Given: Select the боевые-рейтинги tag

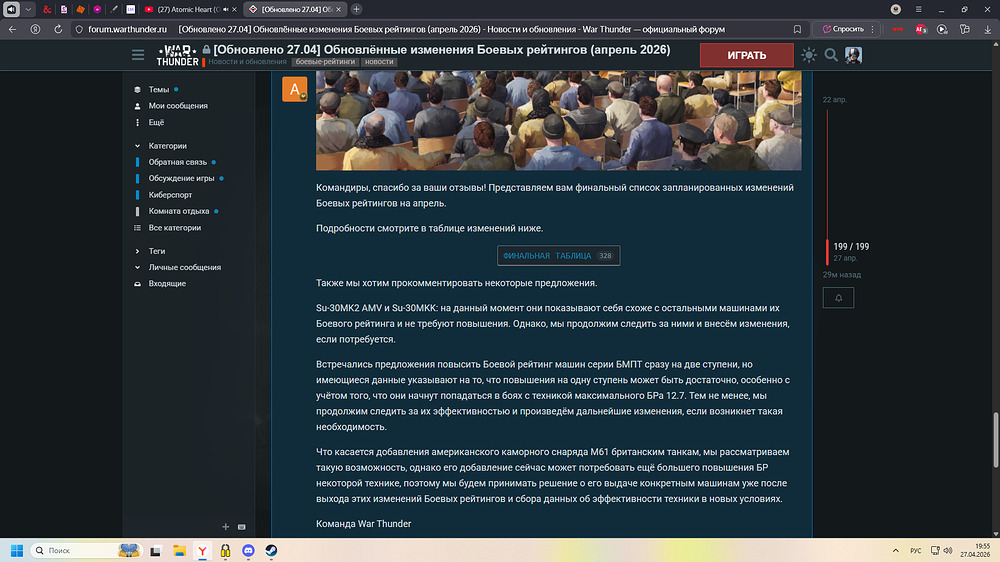Looking at the screenshot, I should pyautogui.click(x=325, y=62).
